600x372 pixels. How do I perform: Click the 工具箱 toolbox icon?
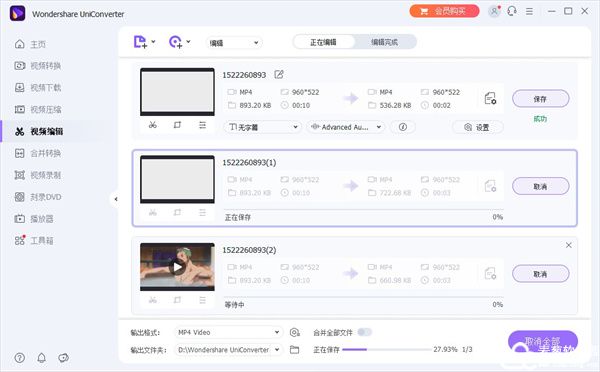click(20, 240)
